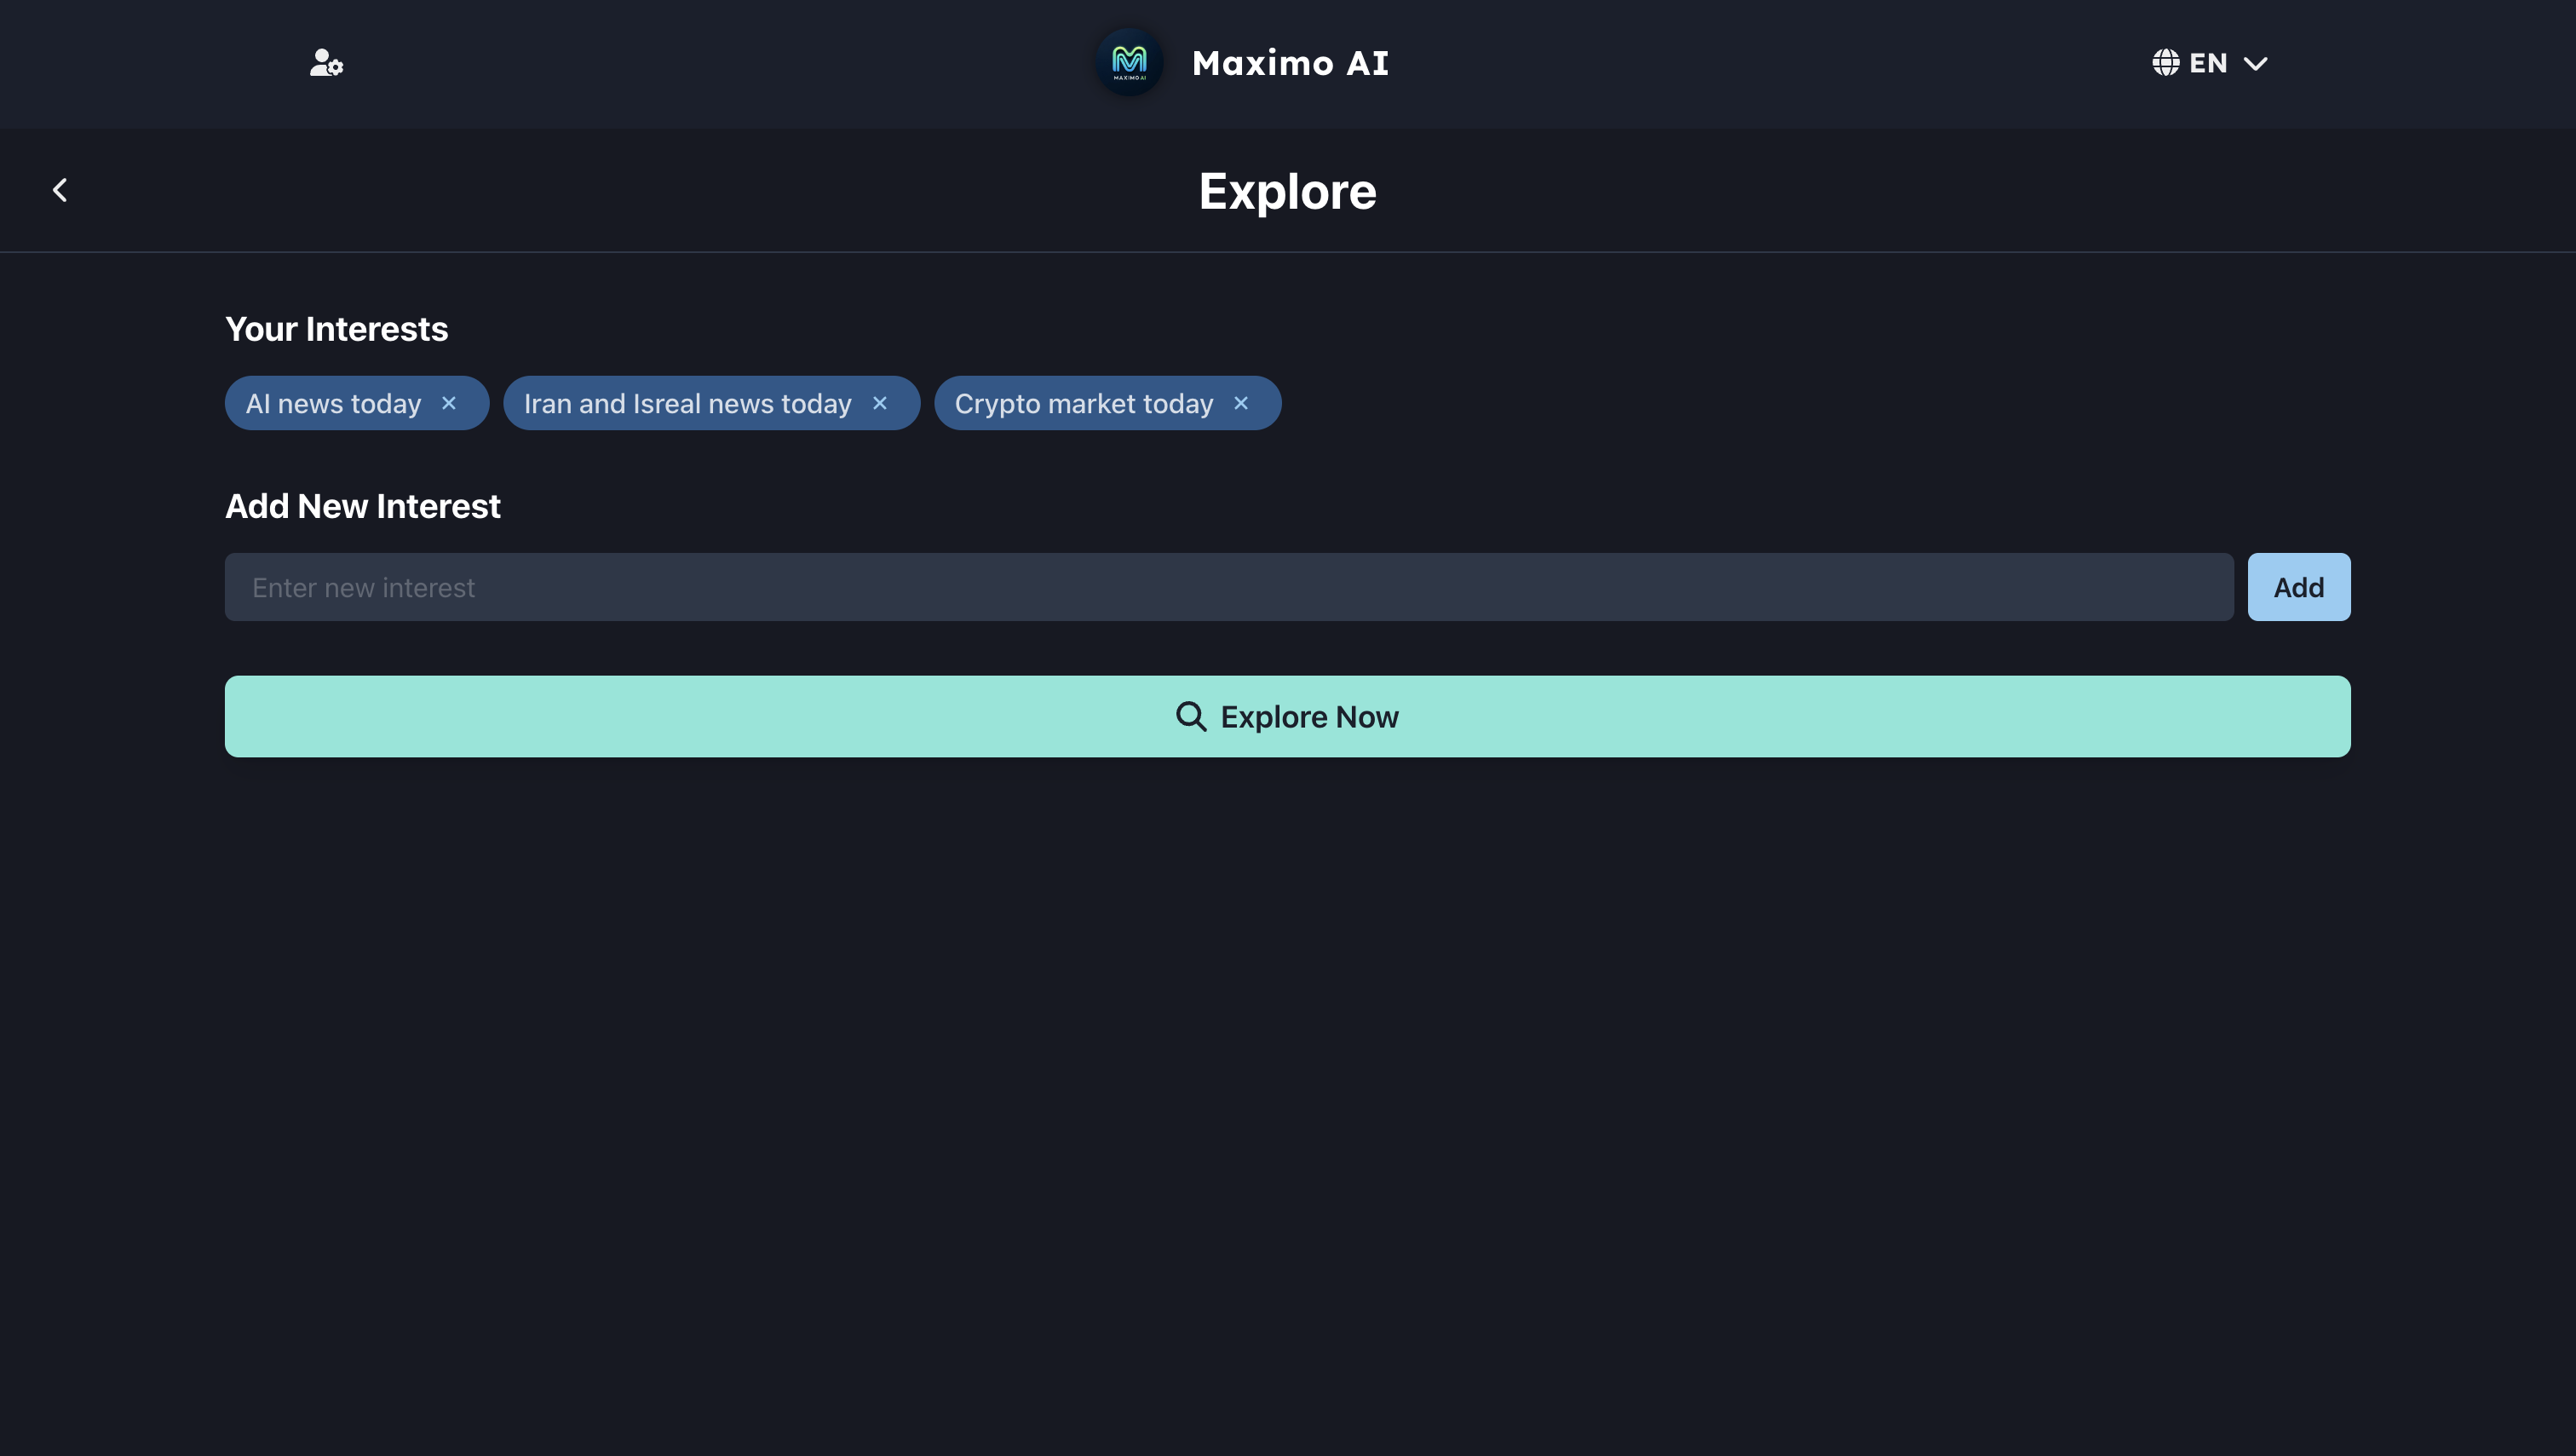Go back using the left chevron
Screen dimensions: 2576x1456
click(60, 190)
